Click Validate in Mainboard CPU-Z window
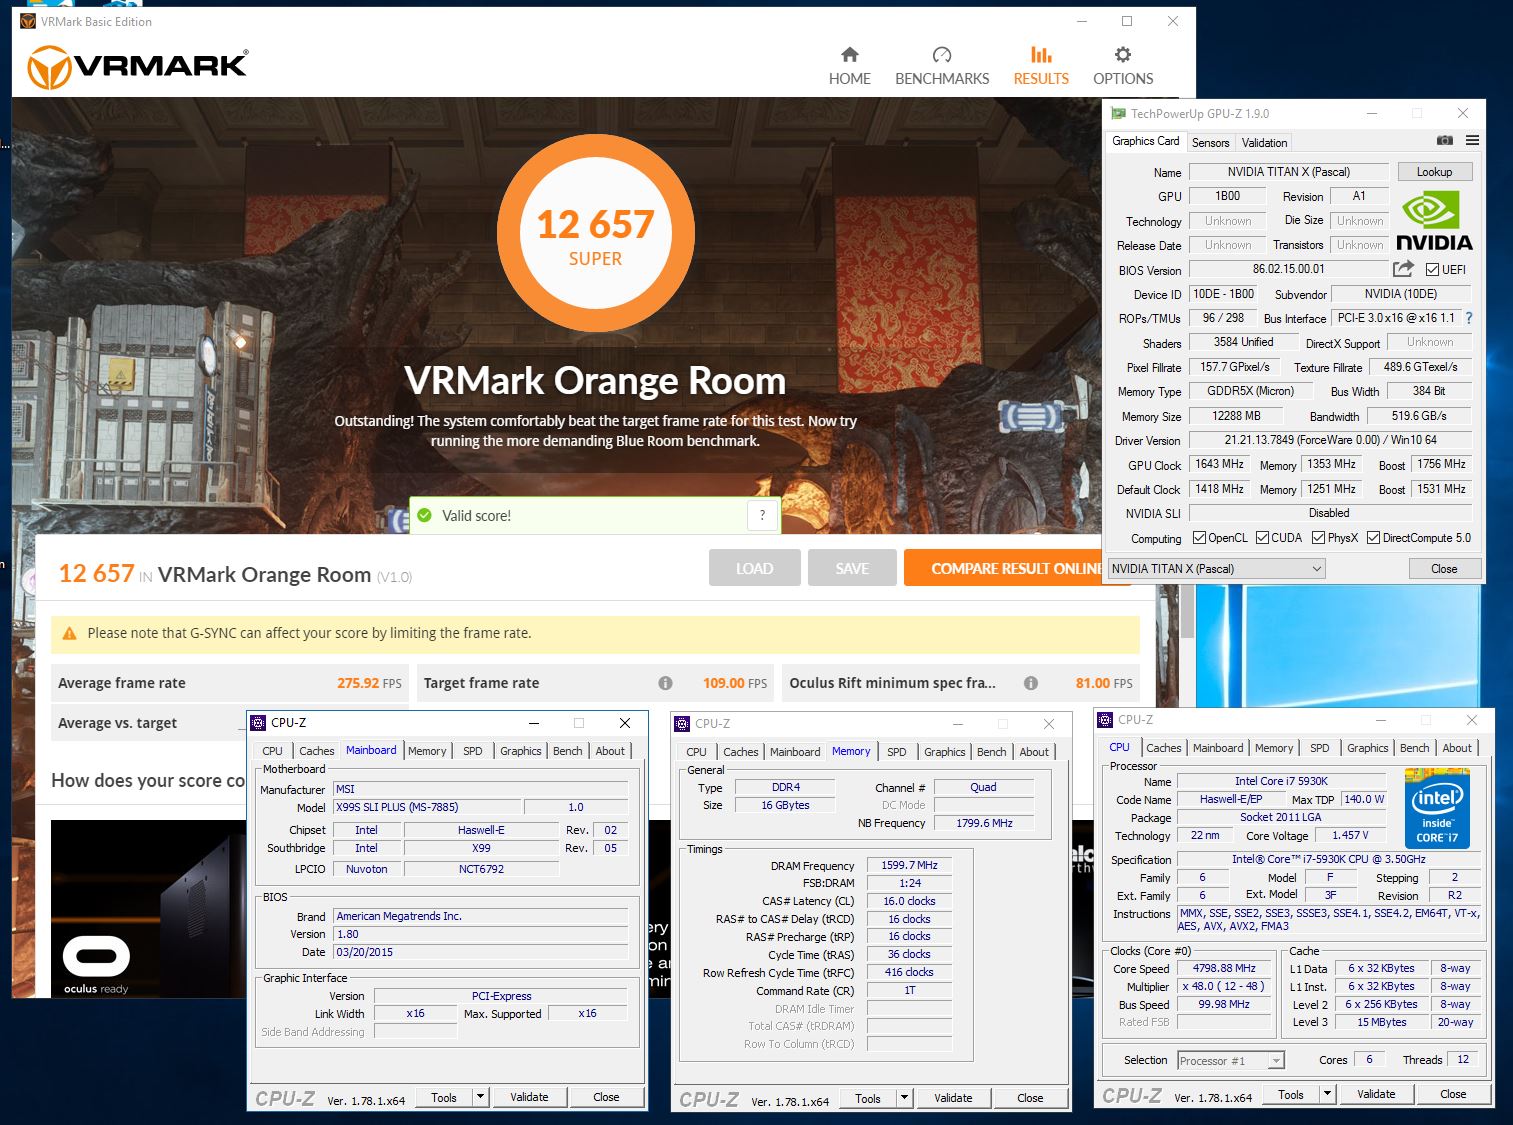This screenshot has width=1513, height=1125. click(529, 1097)
